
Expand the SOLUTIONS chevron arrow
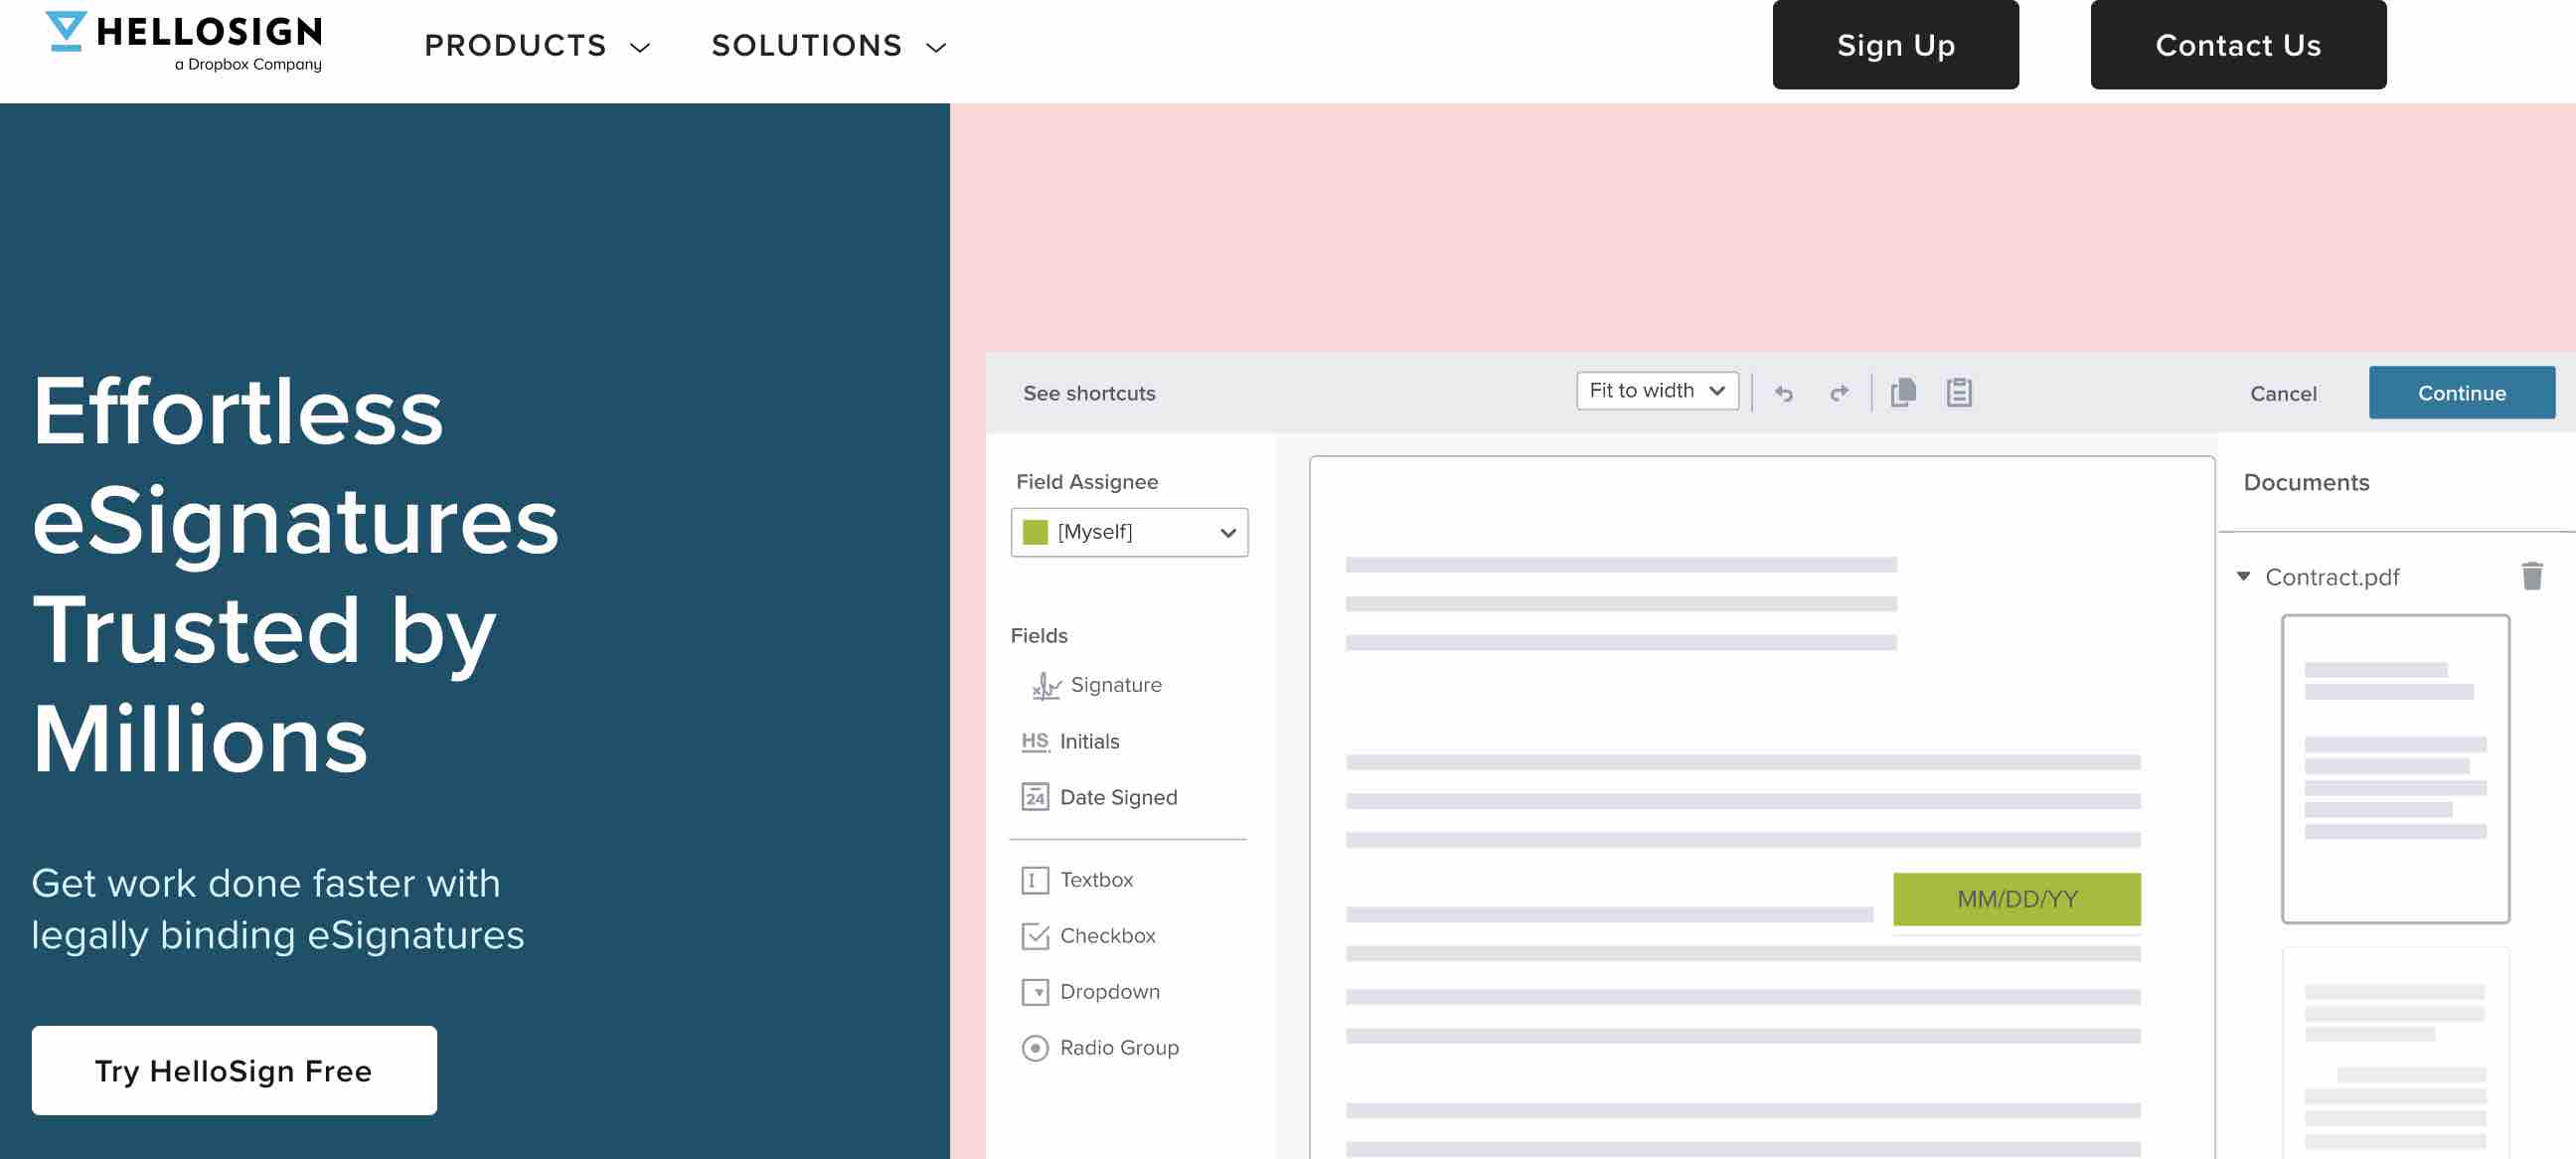[935, 48]
